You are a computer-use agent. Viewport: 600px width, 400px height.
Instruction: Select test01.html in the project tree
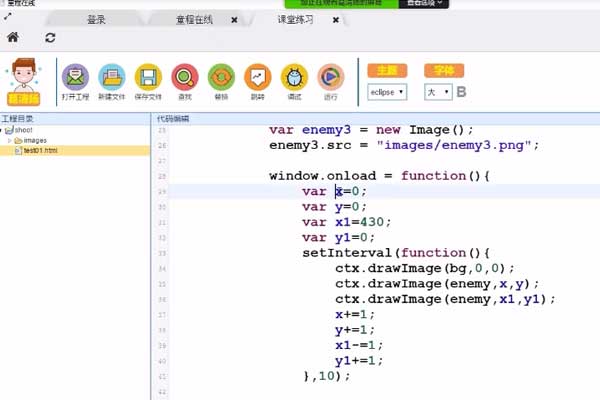42,150
